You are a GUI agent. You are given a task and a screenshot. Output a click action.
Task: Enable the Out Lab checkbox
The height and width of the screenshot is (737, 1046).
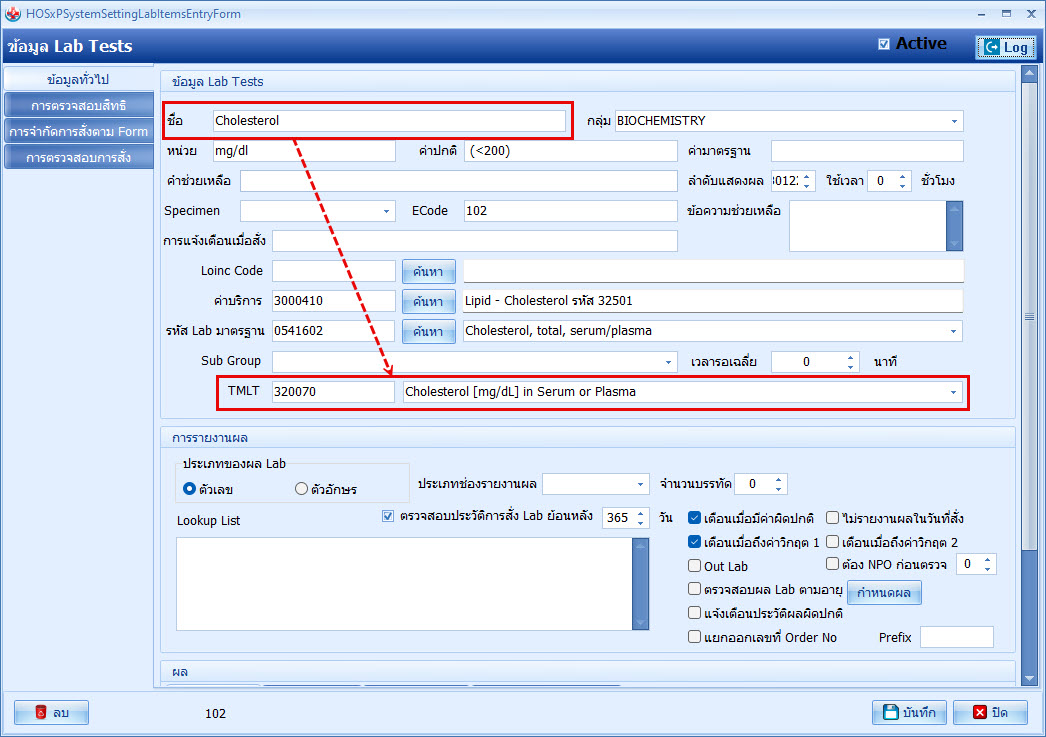694,566
